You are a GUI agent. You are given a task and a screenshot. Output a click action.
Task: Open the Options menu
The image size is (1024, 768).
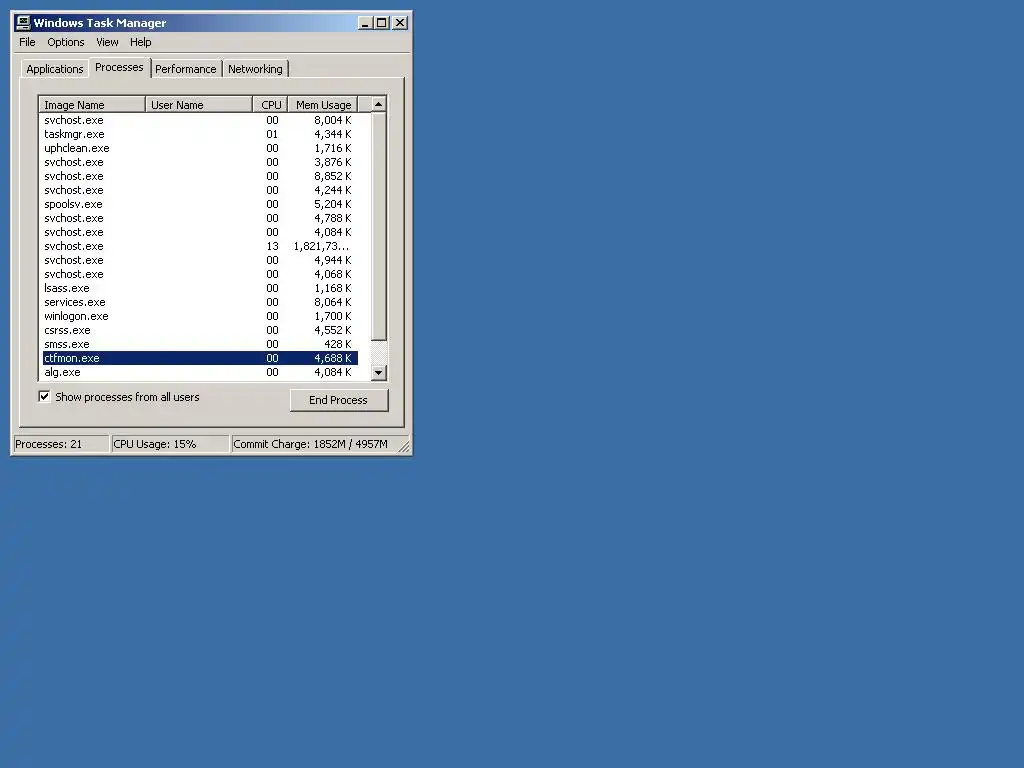click(65, 42)
